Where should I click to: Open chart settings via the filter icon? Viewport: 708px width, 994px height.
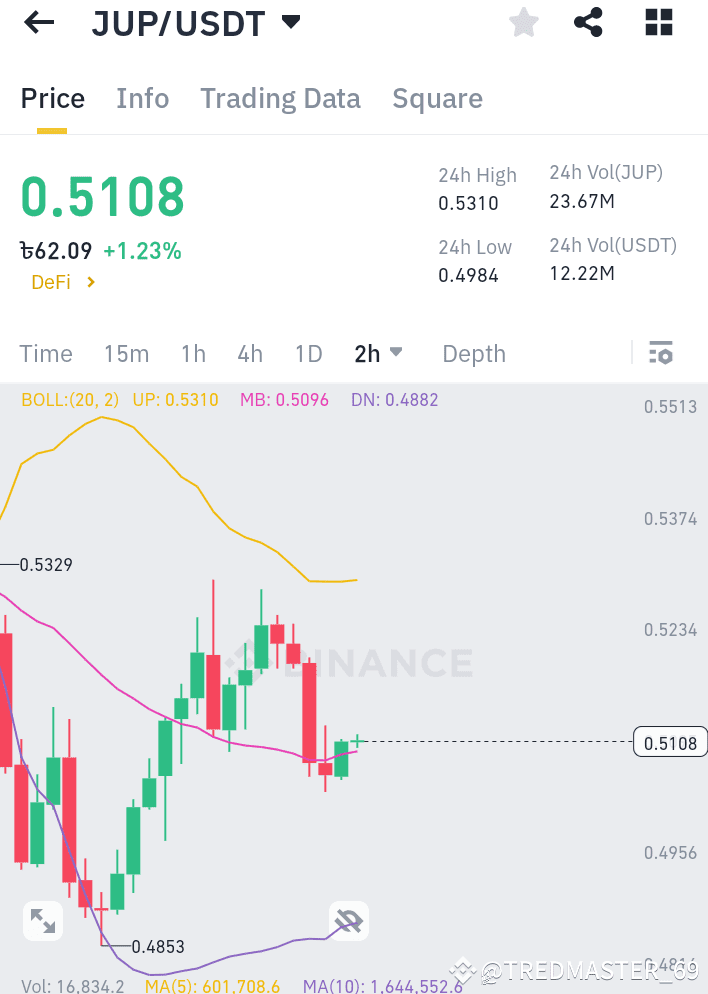tap(661, 353)
